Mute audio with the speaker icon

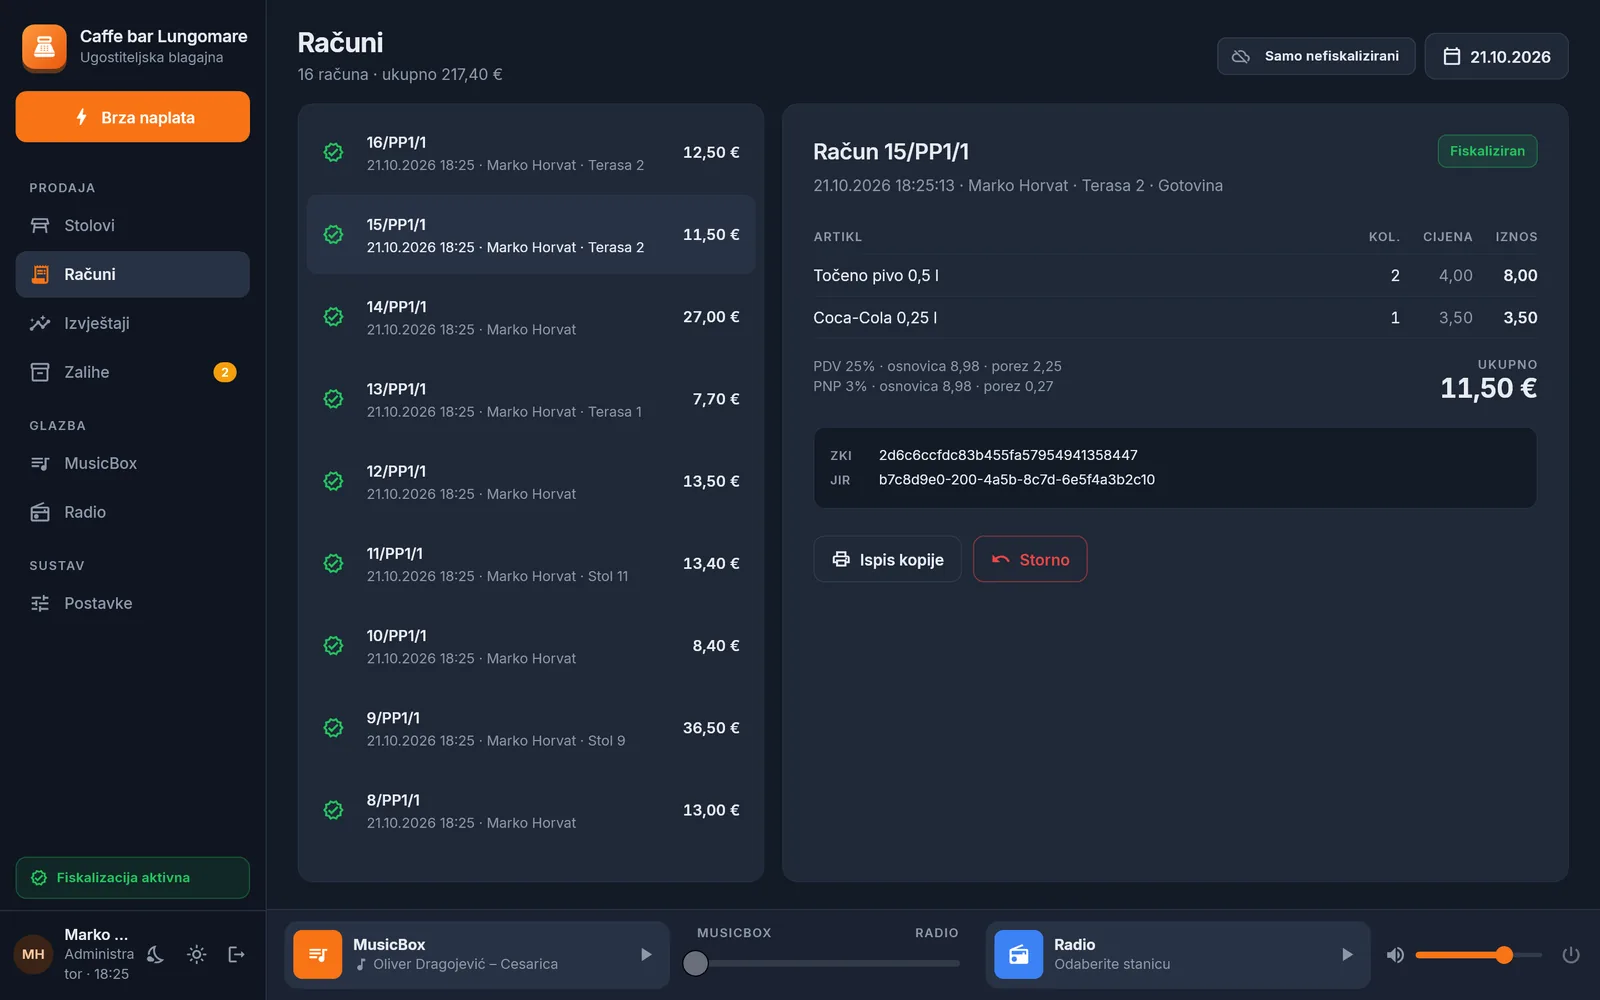click(x=1395, y=955)
